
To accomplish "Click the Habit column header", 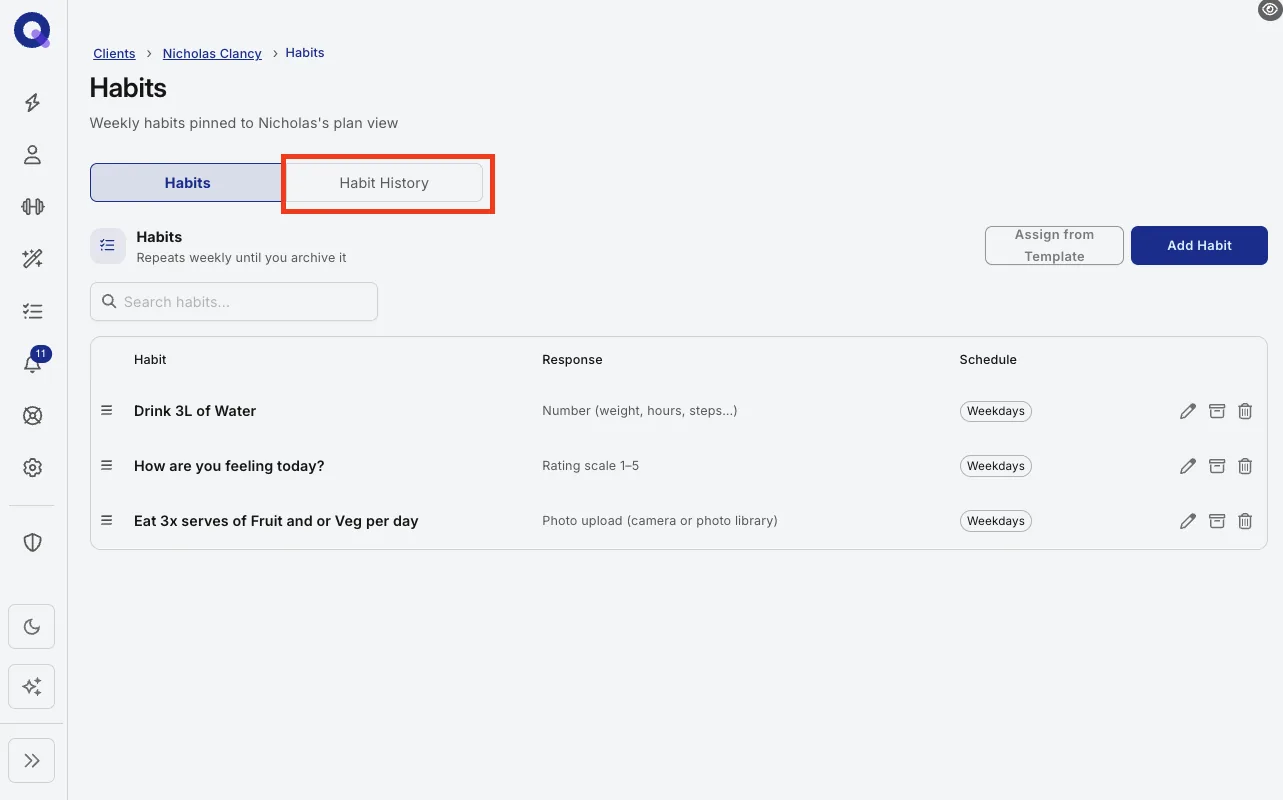I will click(x=150, y=360).
